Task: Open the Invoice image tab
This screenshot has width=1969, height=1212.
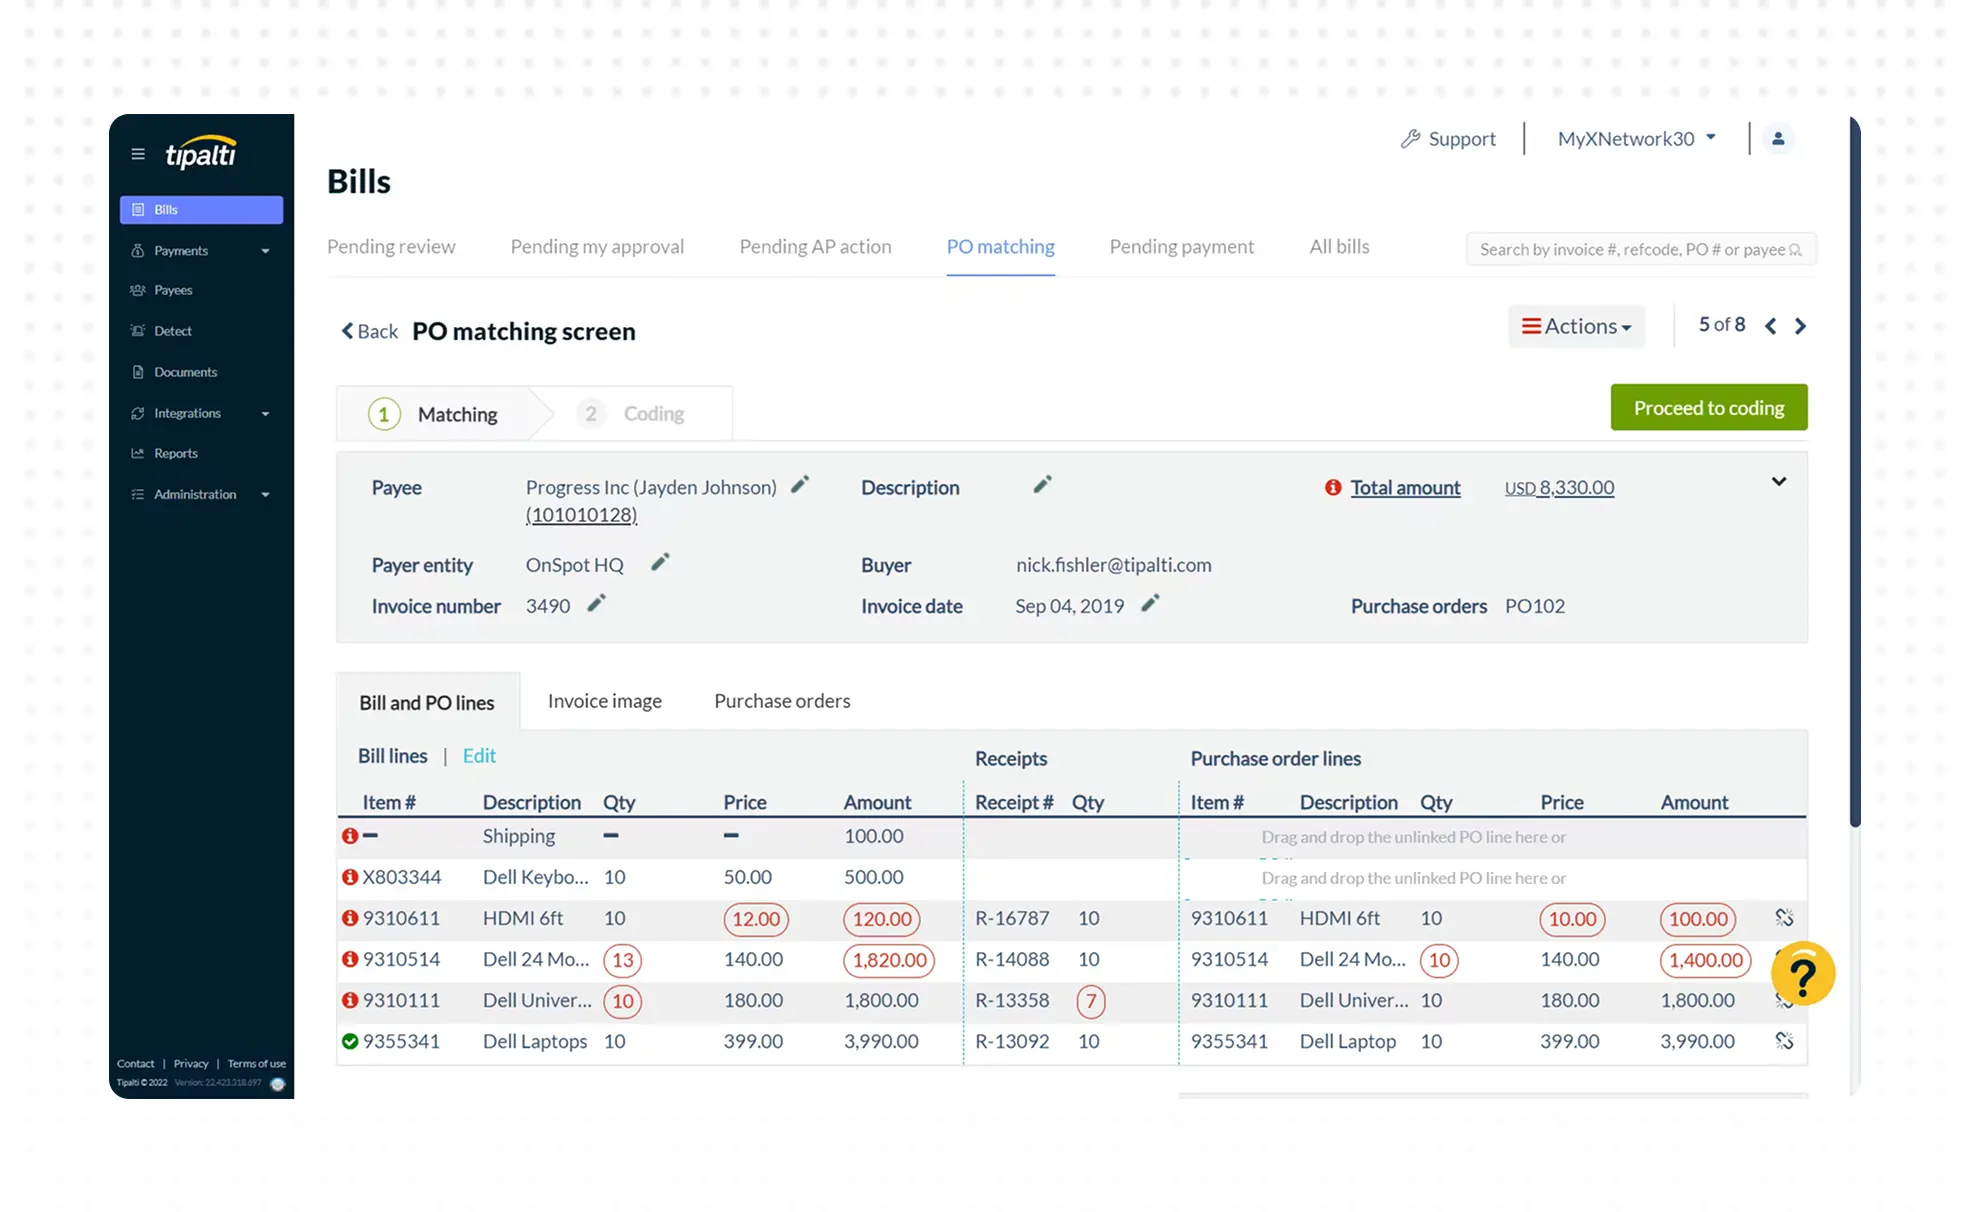Action: point(604,701)
